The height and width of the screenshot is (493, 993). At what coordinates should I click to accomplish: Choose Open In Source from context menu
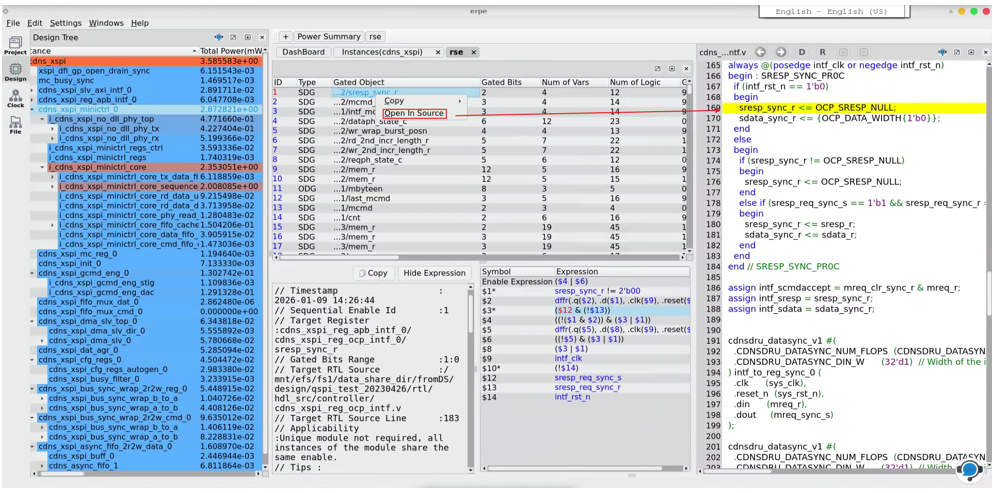[414, 113]
